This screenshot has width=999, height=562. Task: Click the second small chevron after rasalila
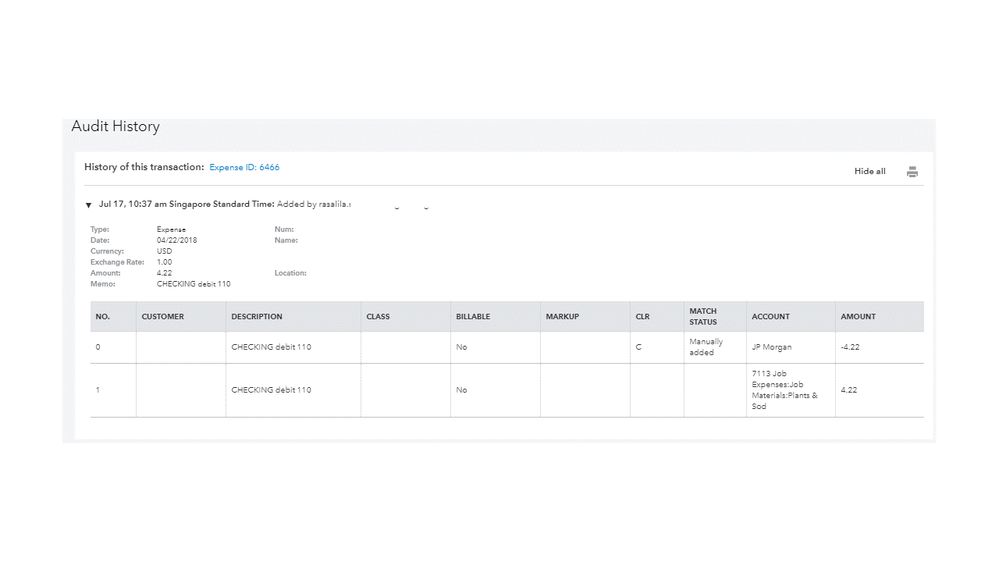(x=426, y=208)
